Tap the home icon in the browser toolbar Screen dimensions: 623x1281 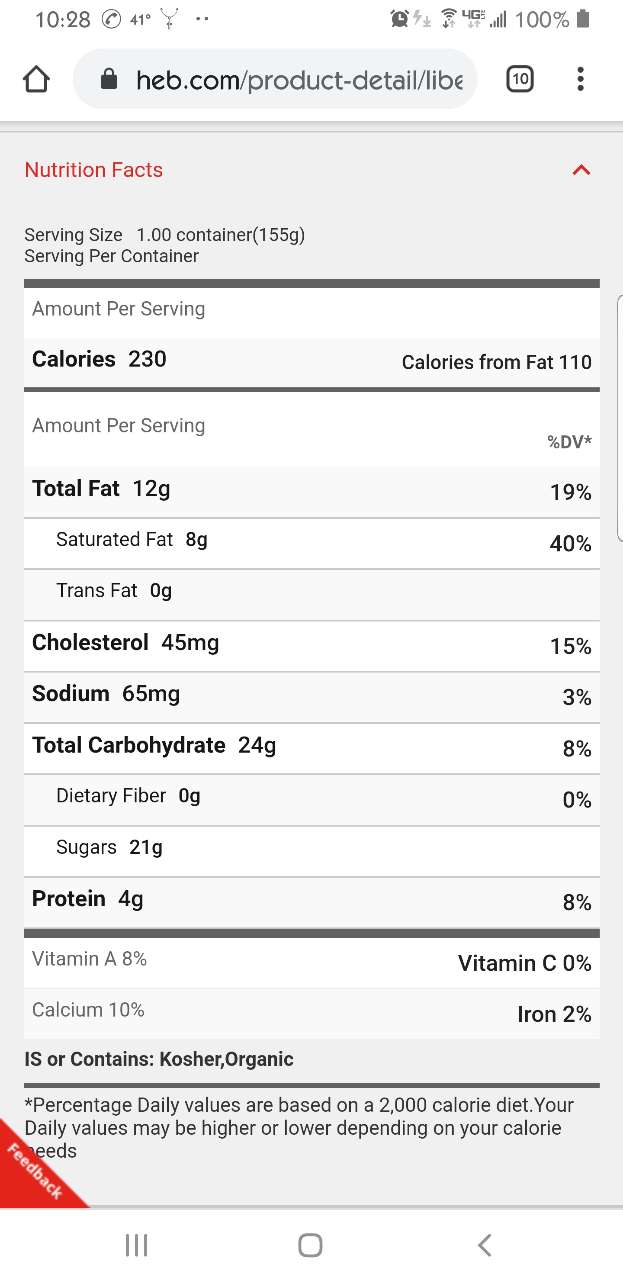pos(36,78)
